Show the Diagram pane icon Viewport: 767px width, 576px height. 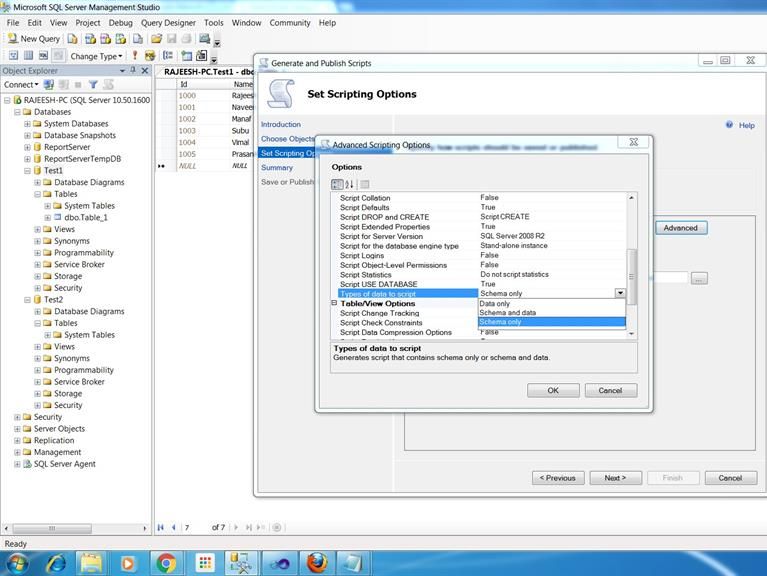(14, 56)
